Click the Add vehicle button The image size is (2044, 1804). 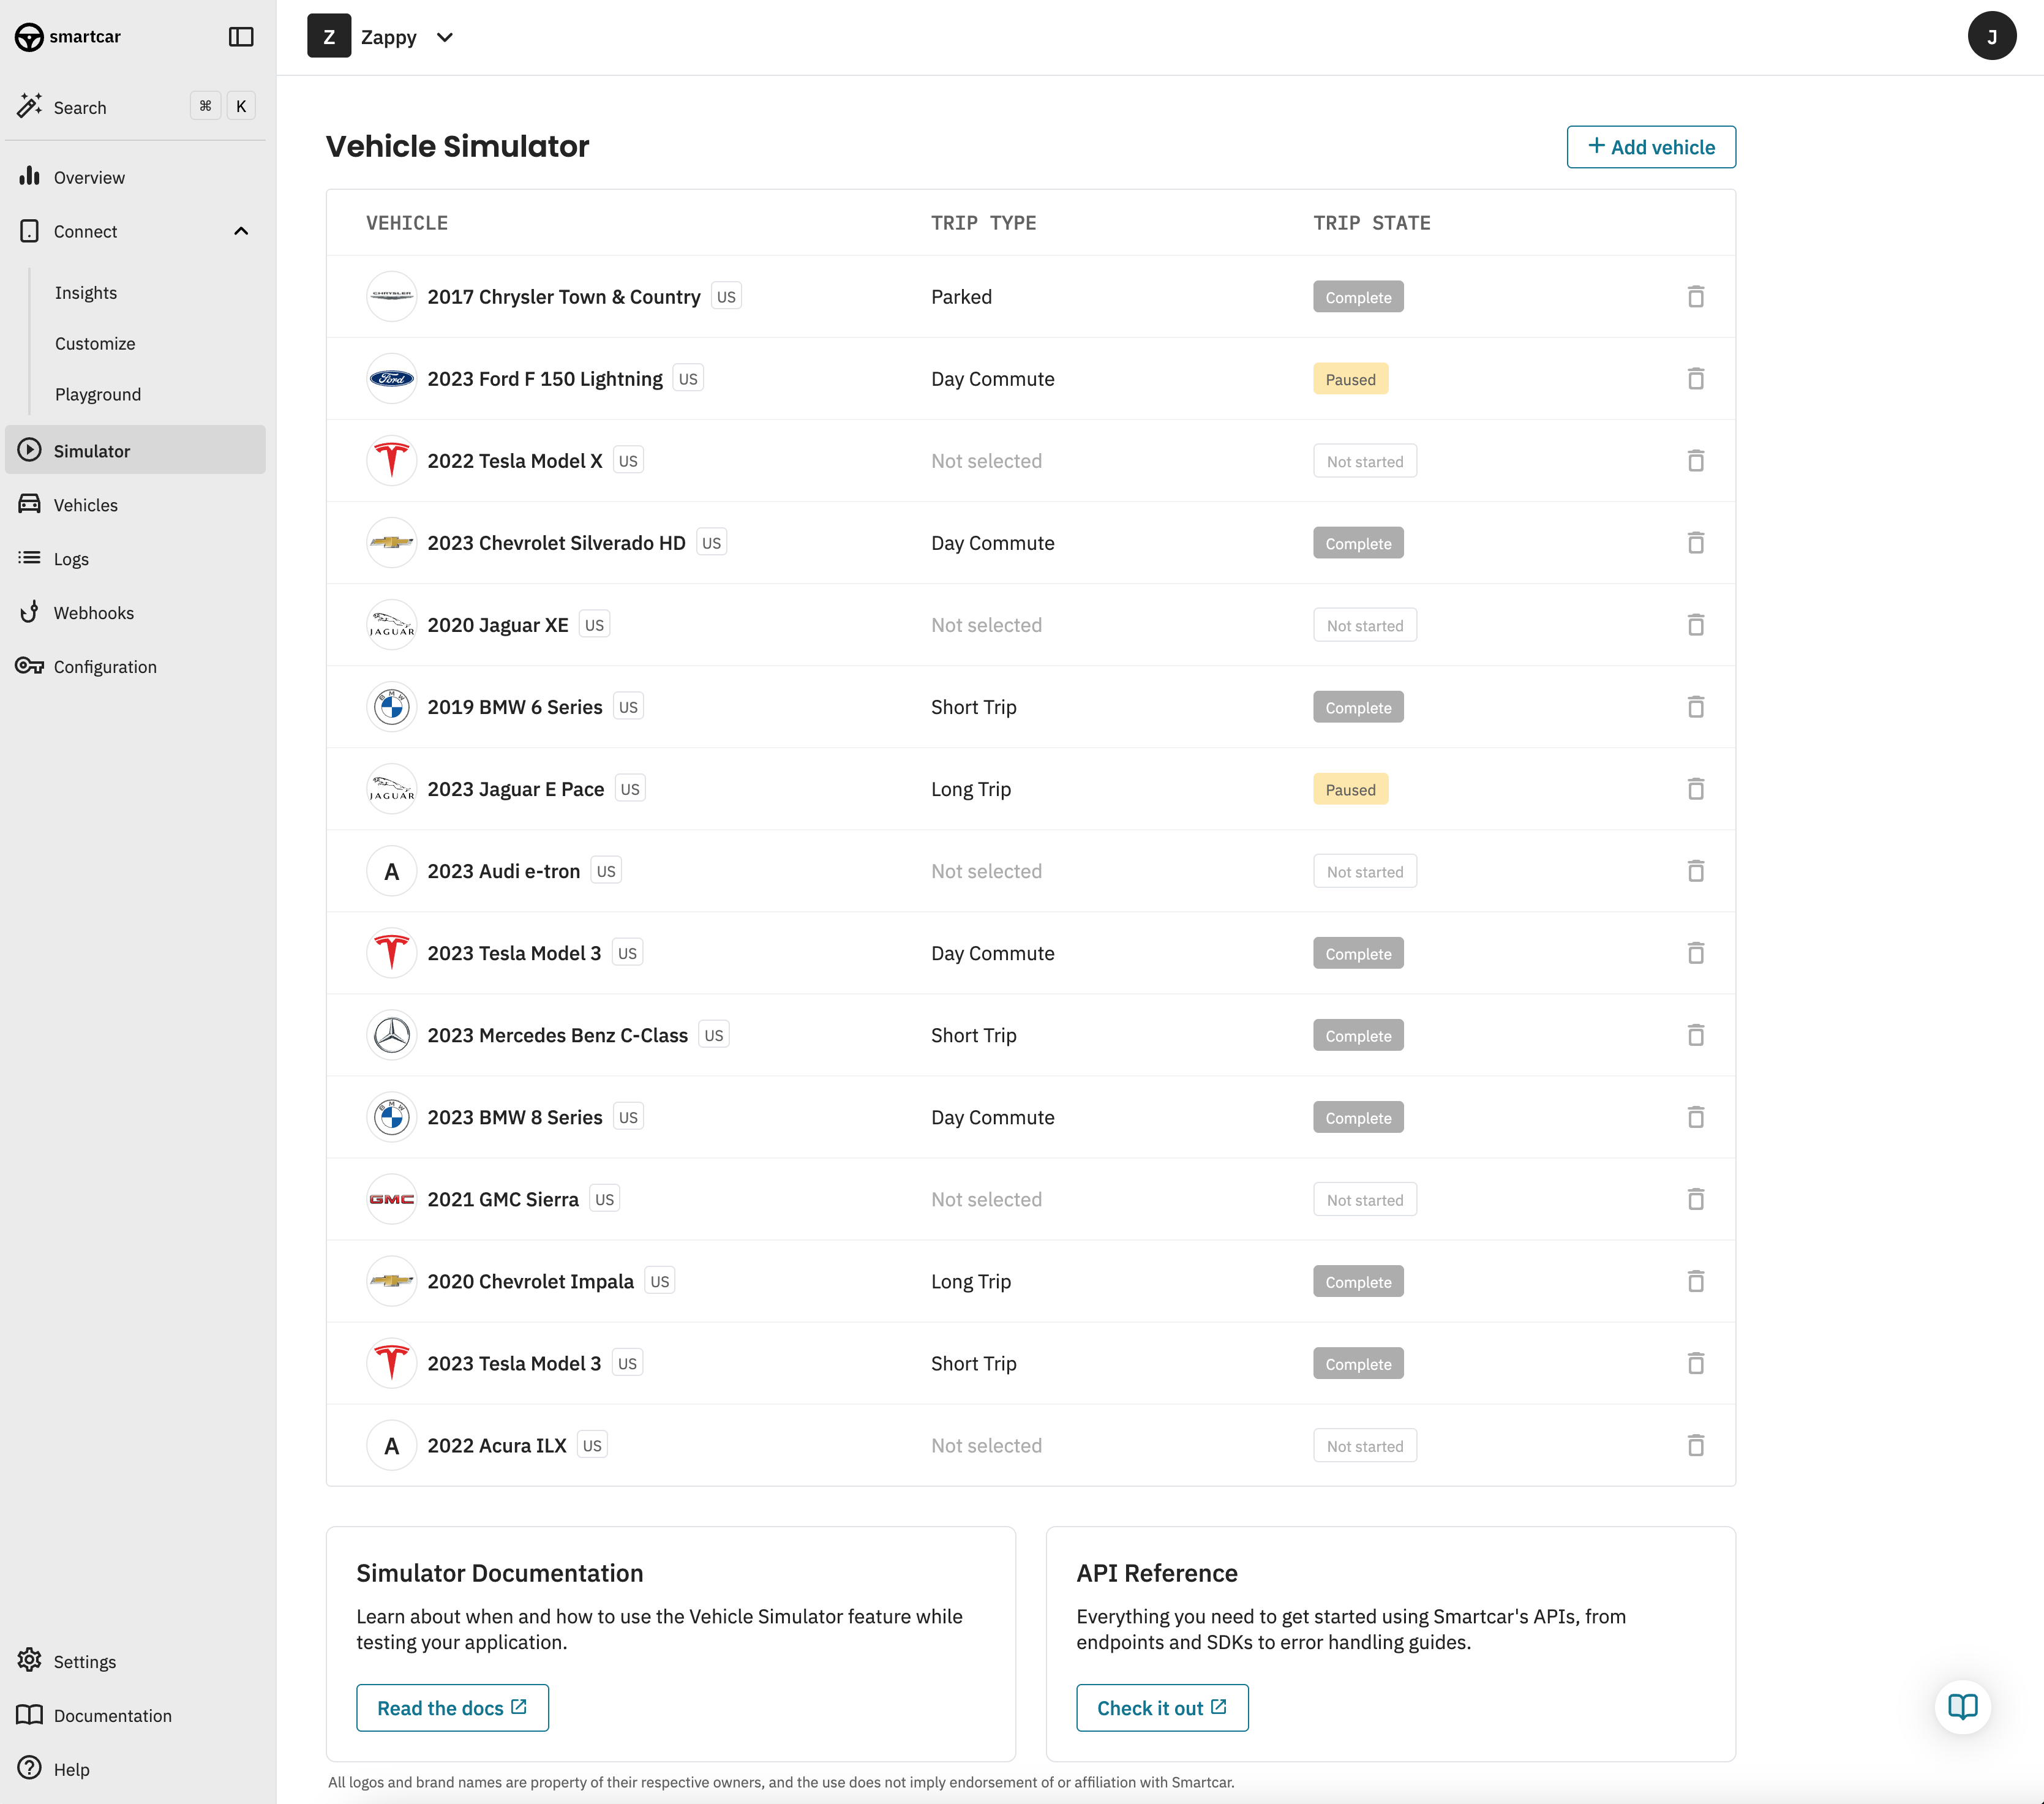(x=1651, y=147)
